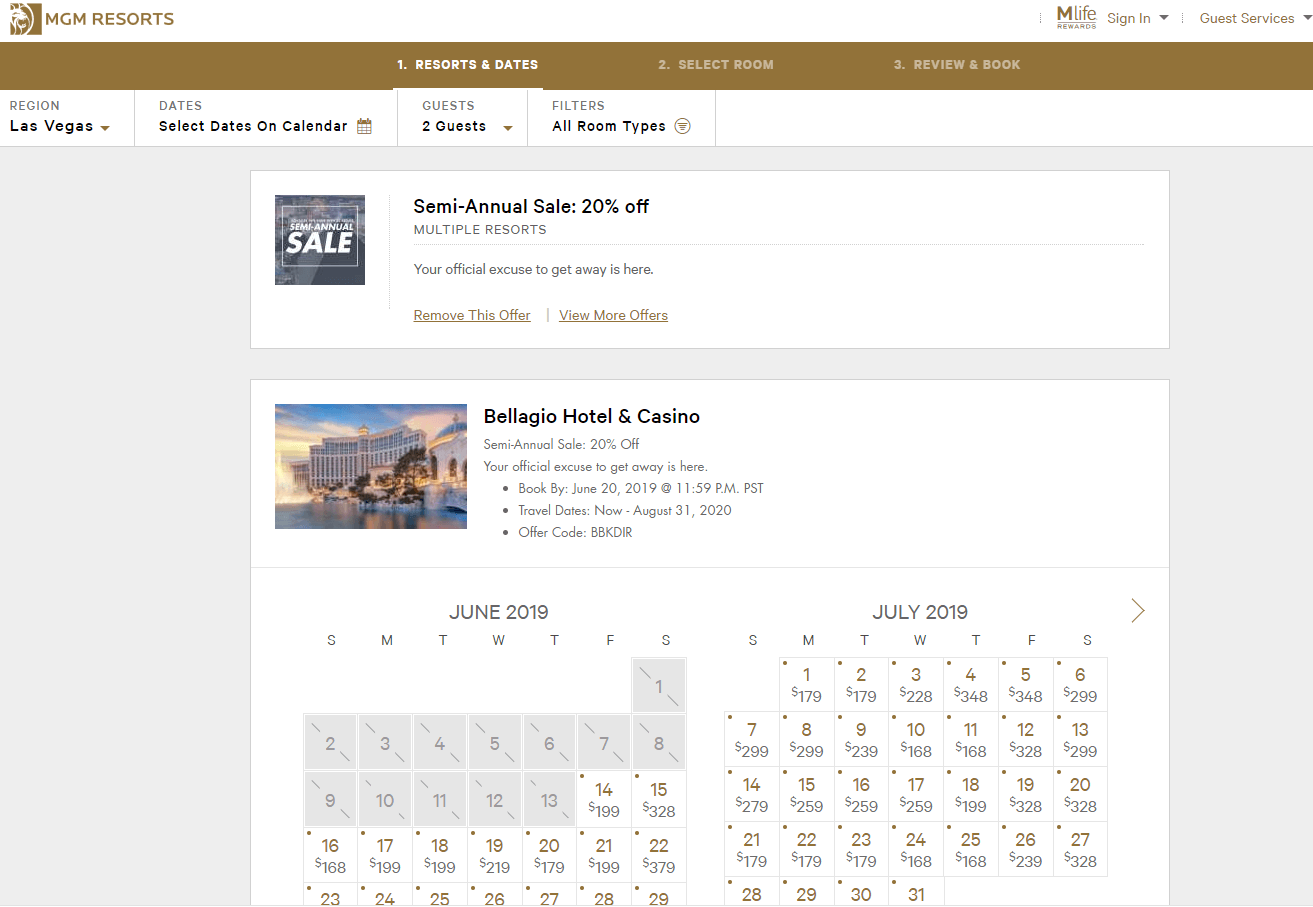This screenshot has width=1313, height=907.
Task: Select July 9 at $239
Action: (861, 739)
